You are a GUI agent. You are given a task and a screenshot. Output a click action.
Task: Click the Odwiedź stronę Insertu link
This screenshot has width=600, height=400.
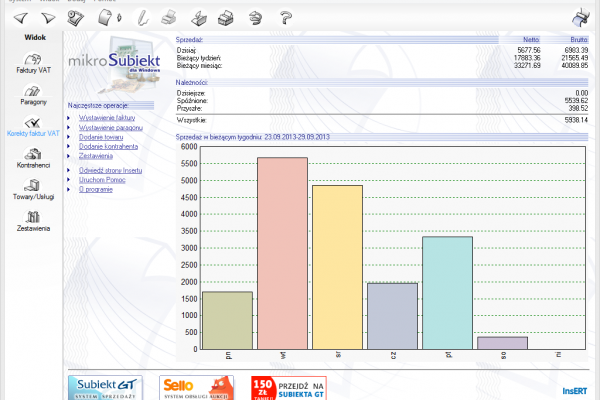point(111,169)
